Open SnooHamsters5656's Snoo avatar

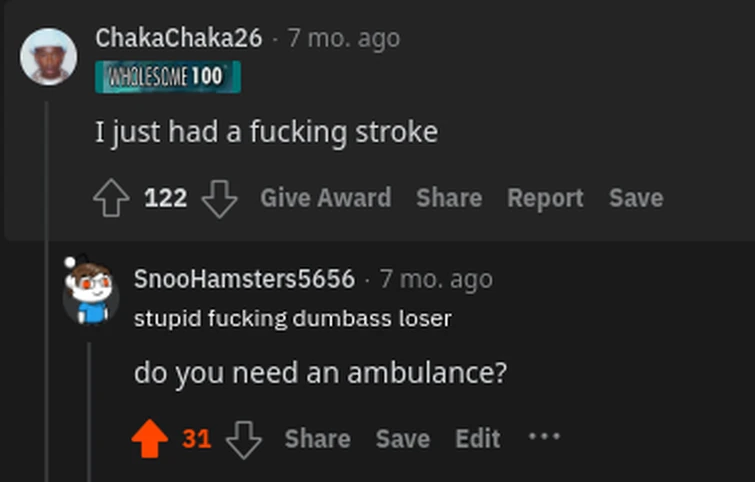pos(91,290)
